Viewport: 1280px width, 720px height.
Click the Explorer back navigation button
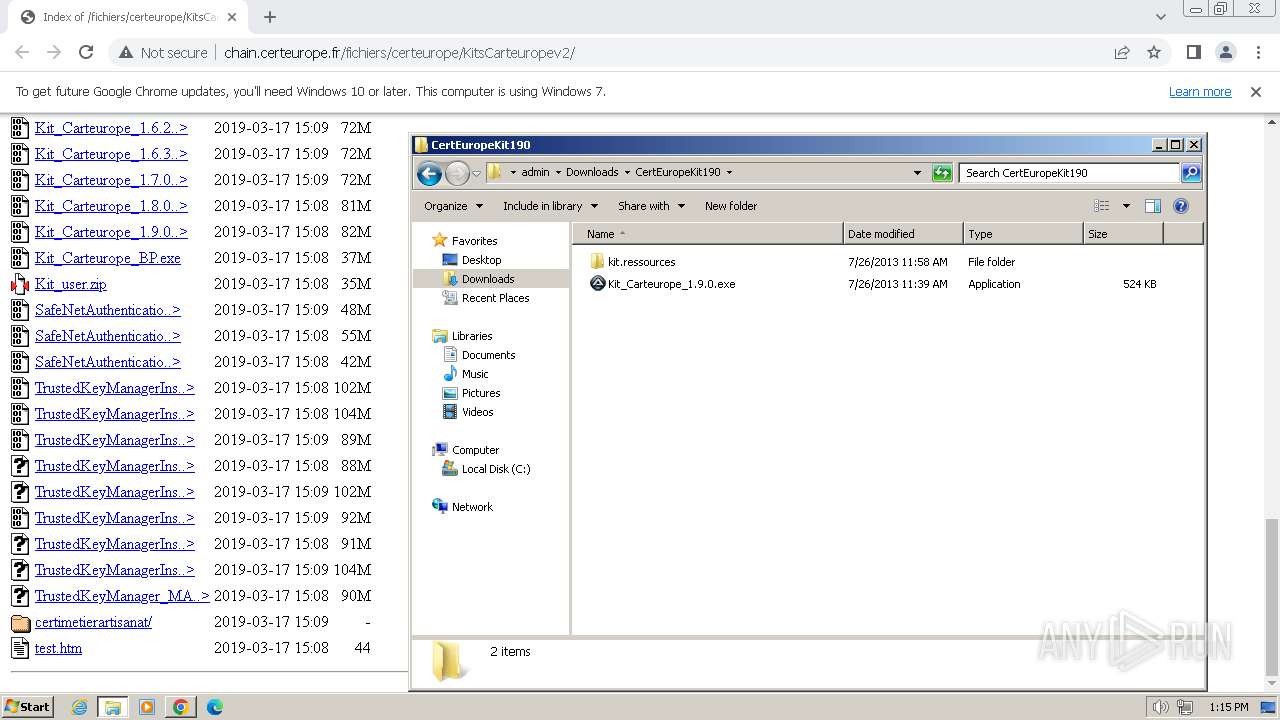(x=429, y=174)
